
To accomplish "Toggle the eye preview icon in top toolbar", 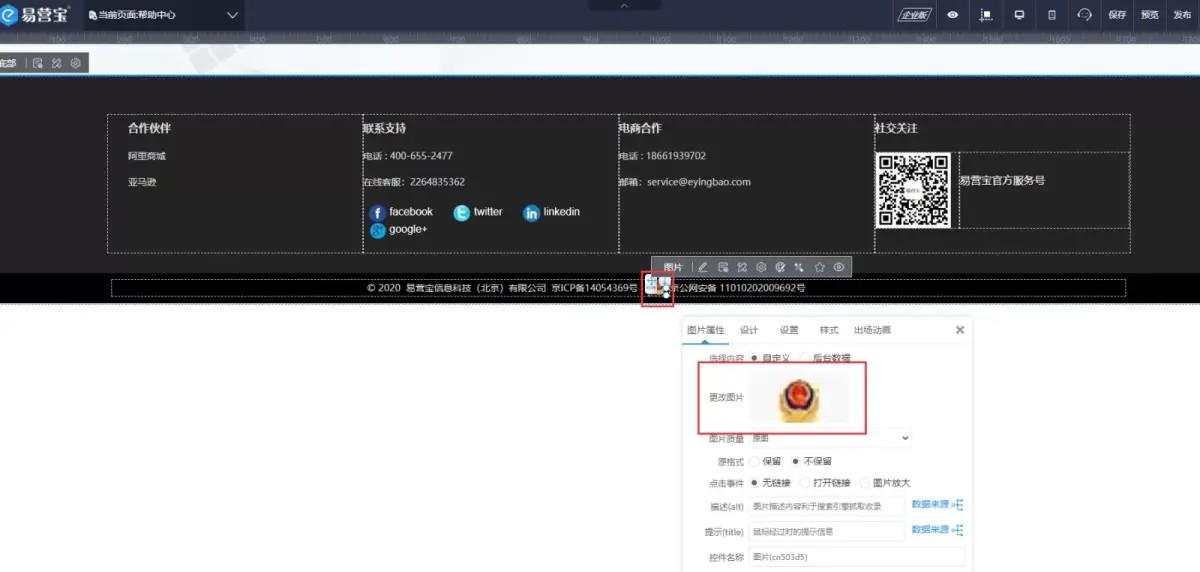I will [x=953, y=15].
